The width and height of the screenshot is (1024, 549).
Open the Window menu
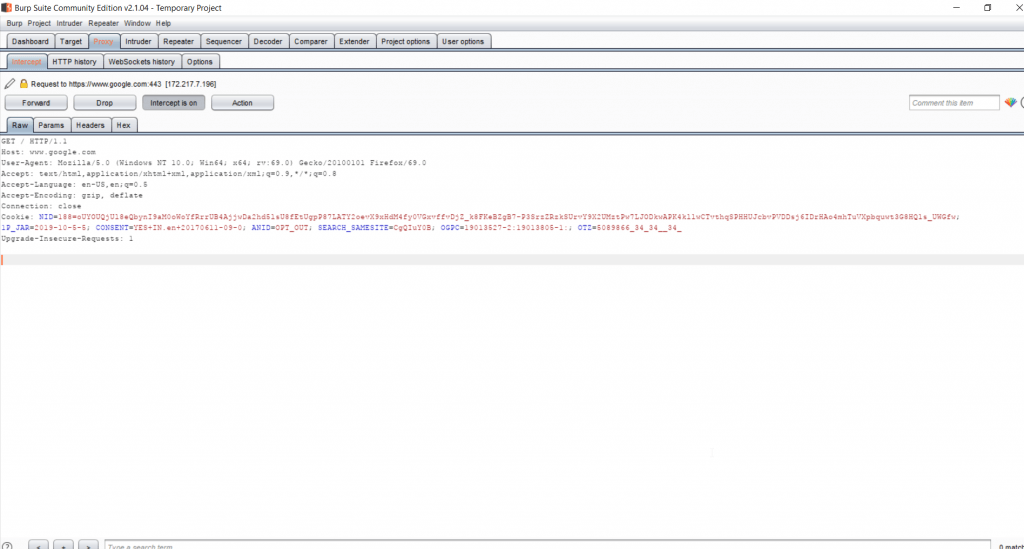pyautogui.click(x=137, y=24)
